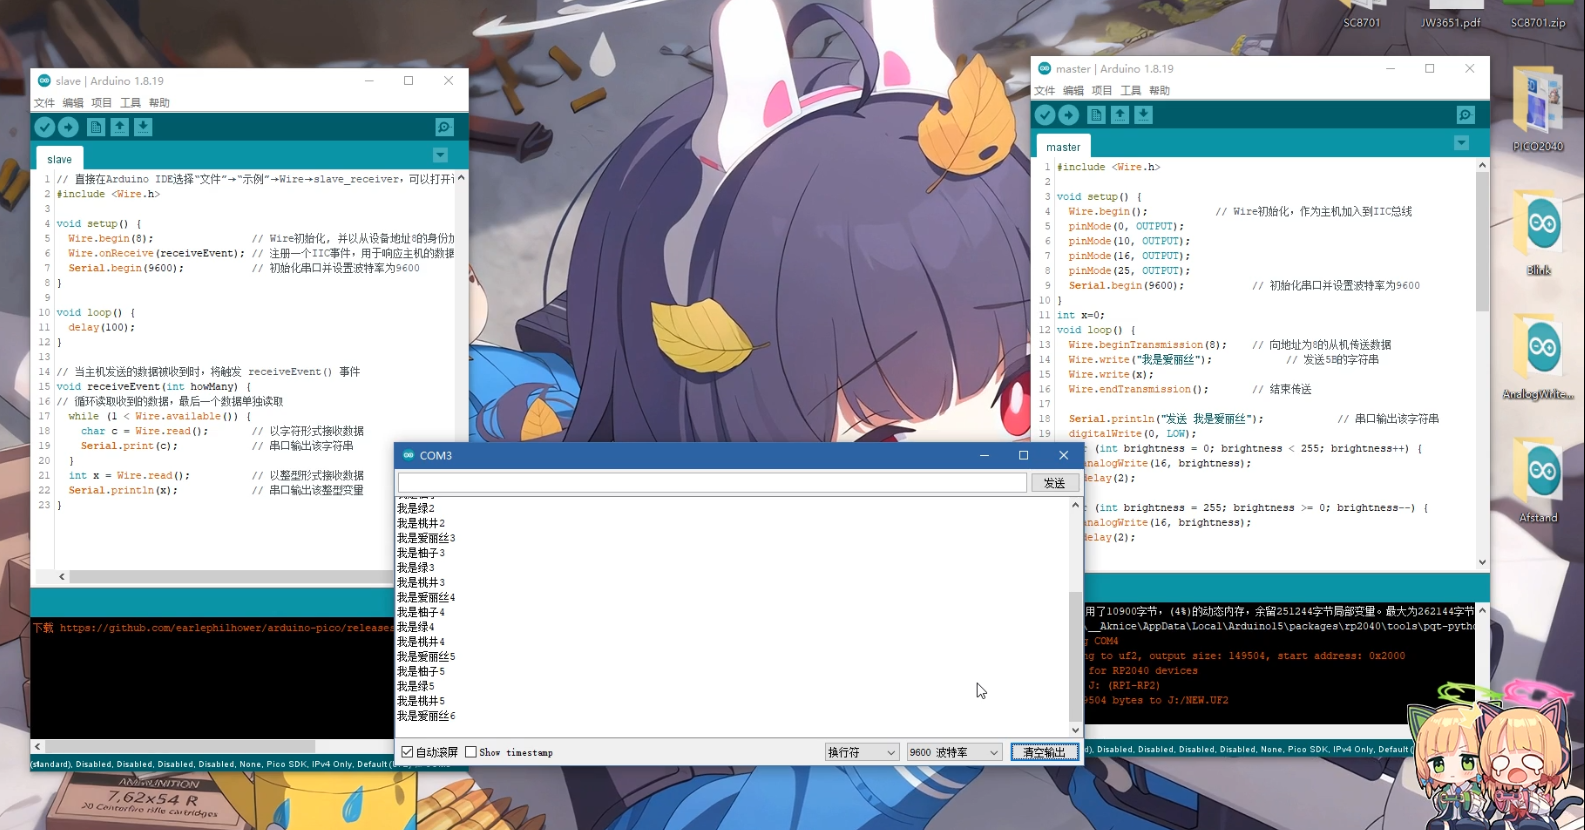Click the delay(100); line in slave code

(101, 327)
